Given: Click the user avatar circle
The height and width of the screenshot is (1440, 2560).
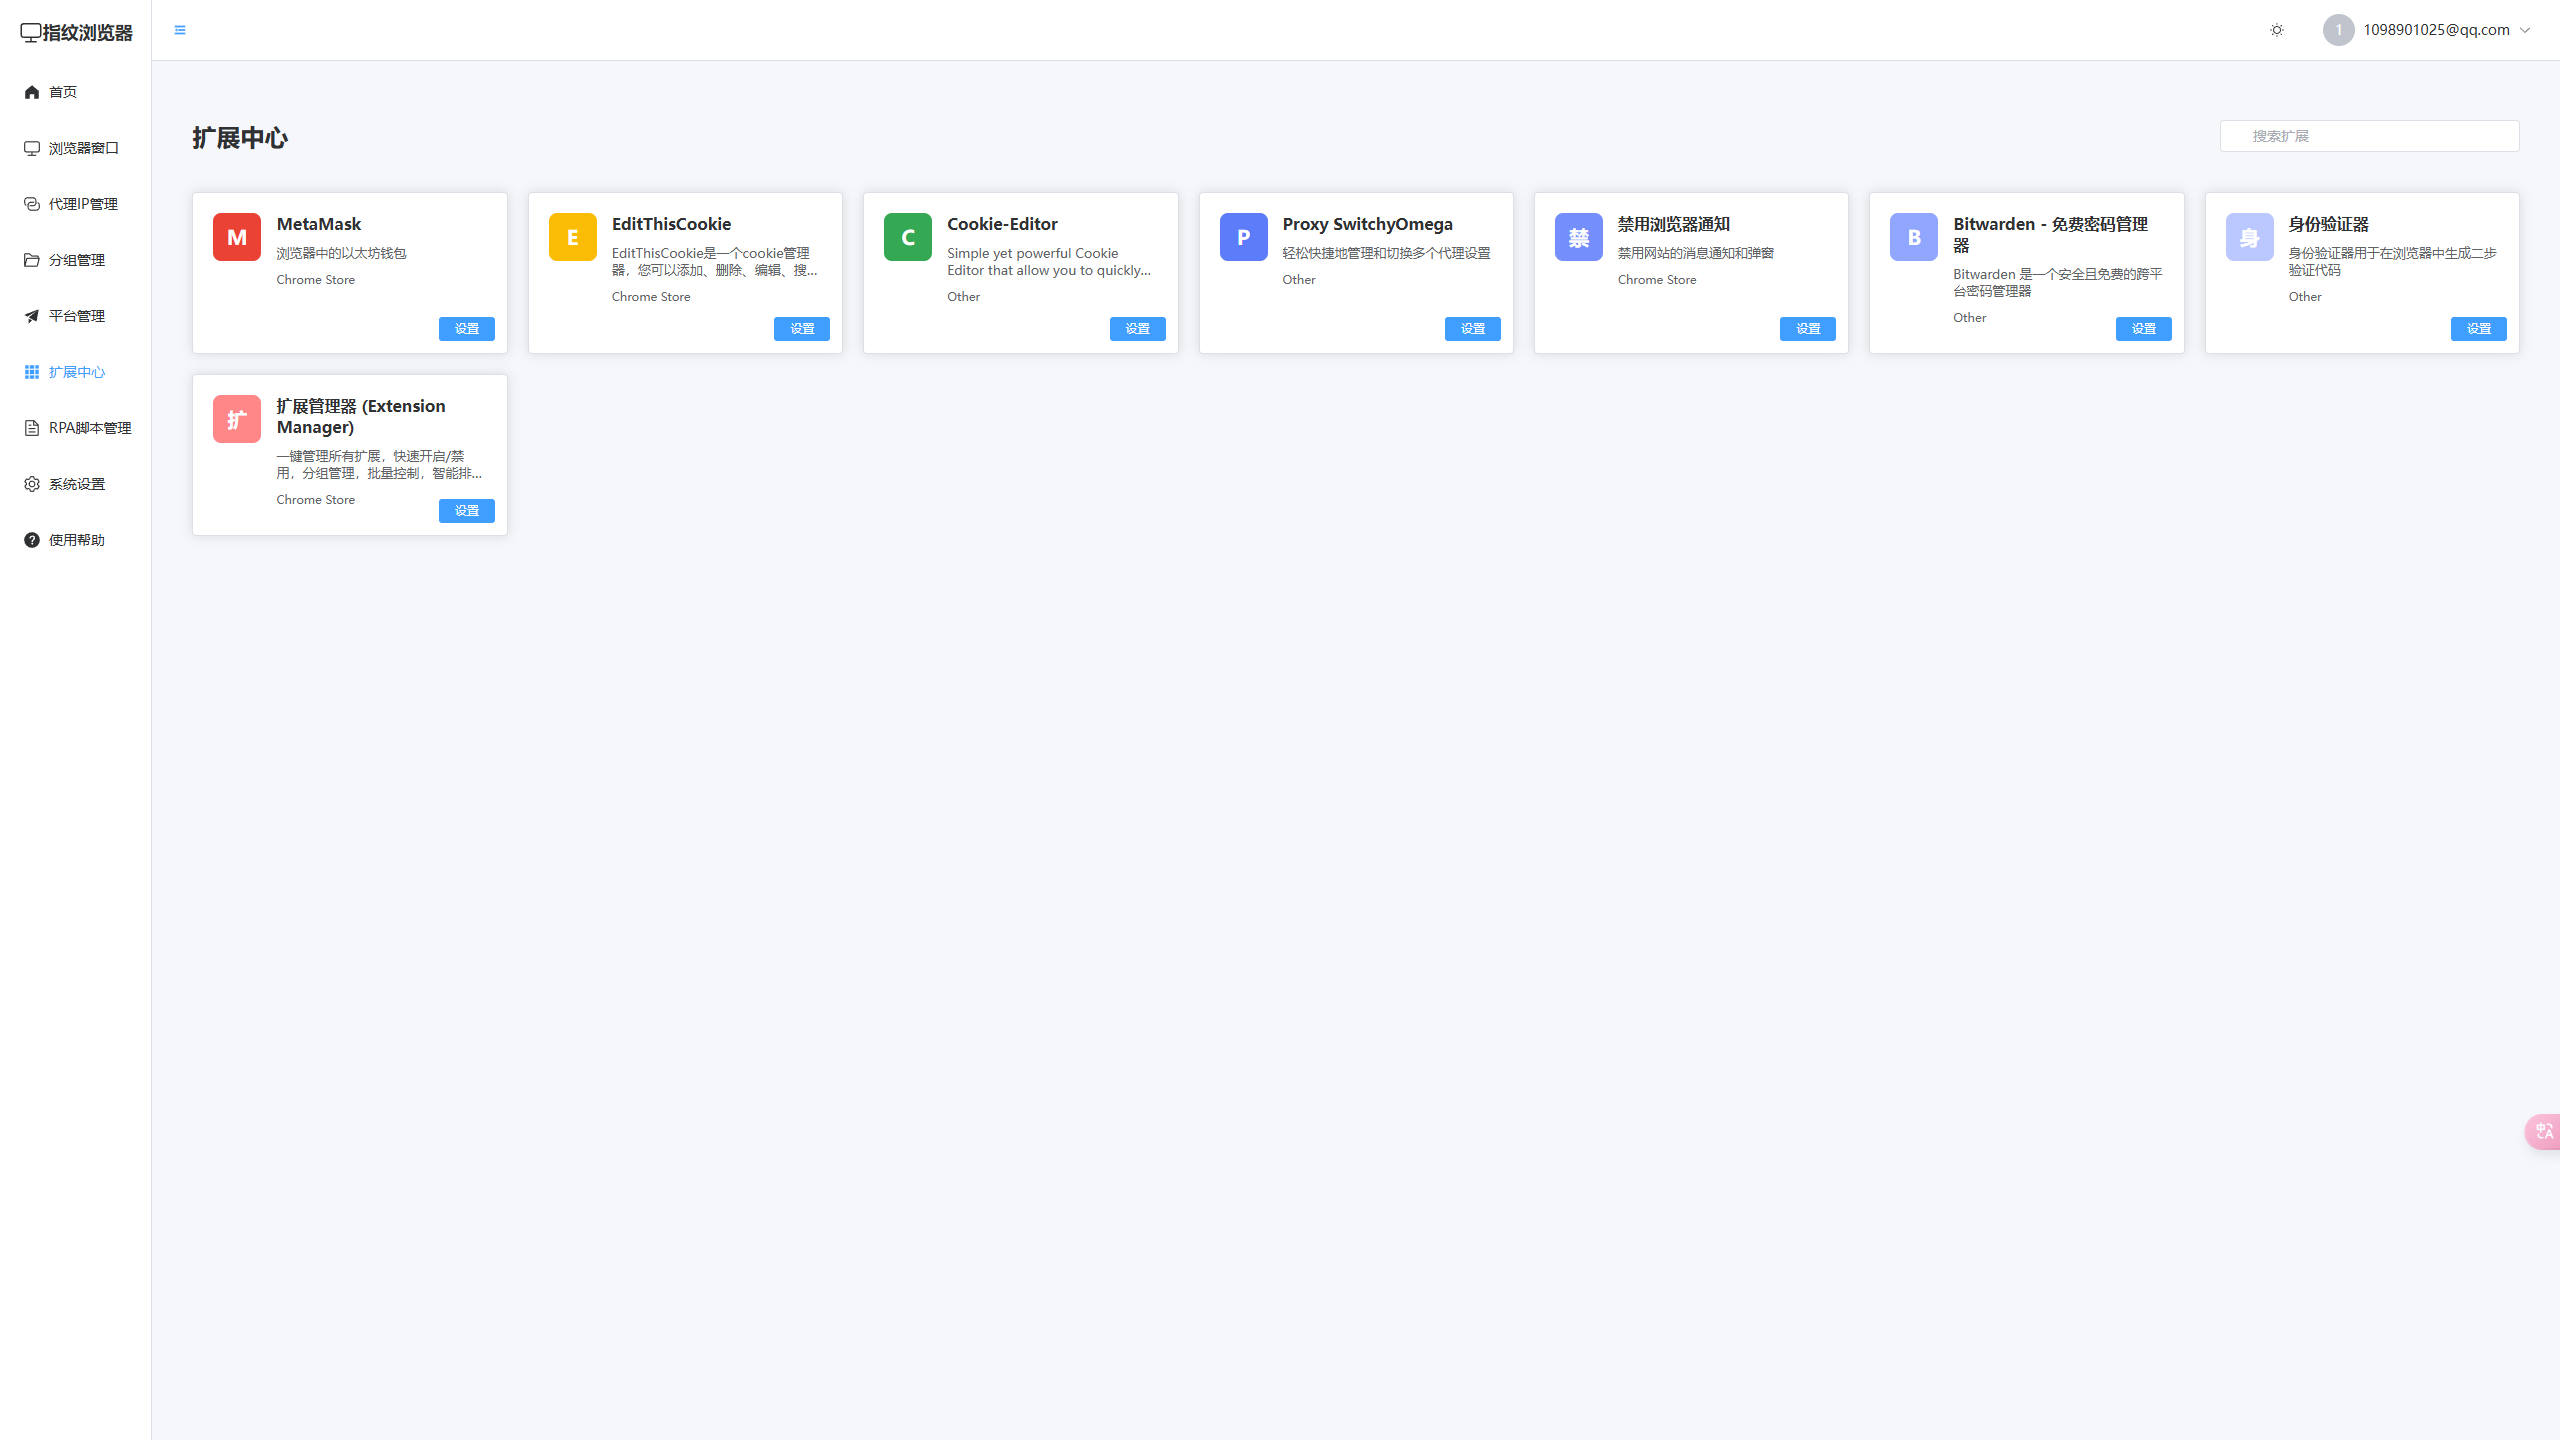Looking at the screenshot, I should 2338,30.
